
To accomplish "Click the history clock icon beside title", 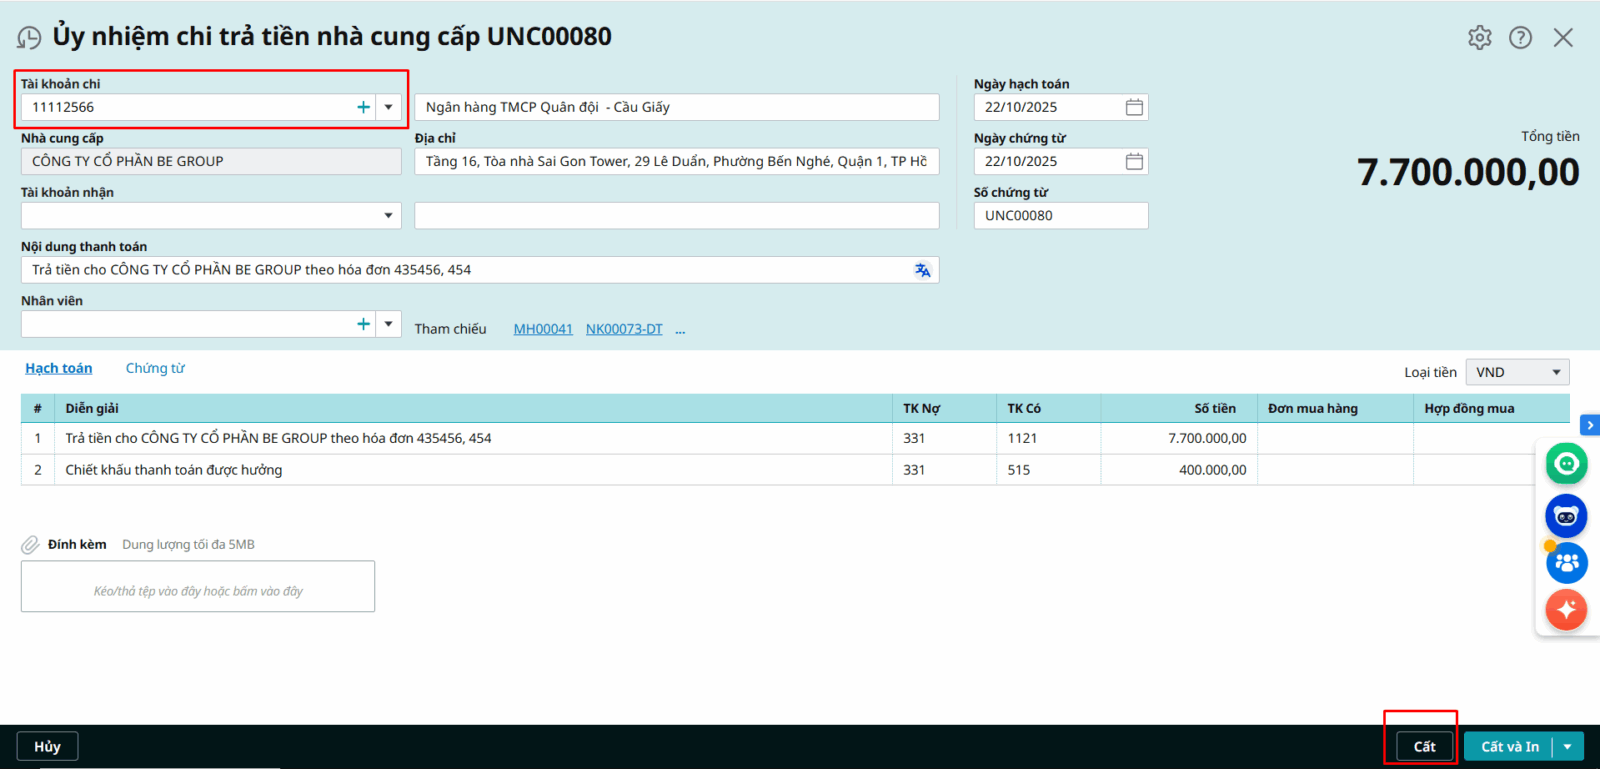I will (29, 38).
